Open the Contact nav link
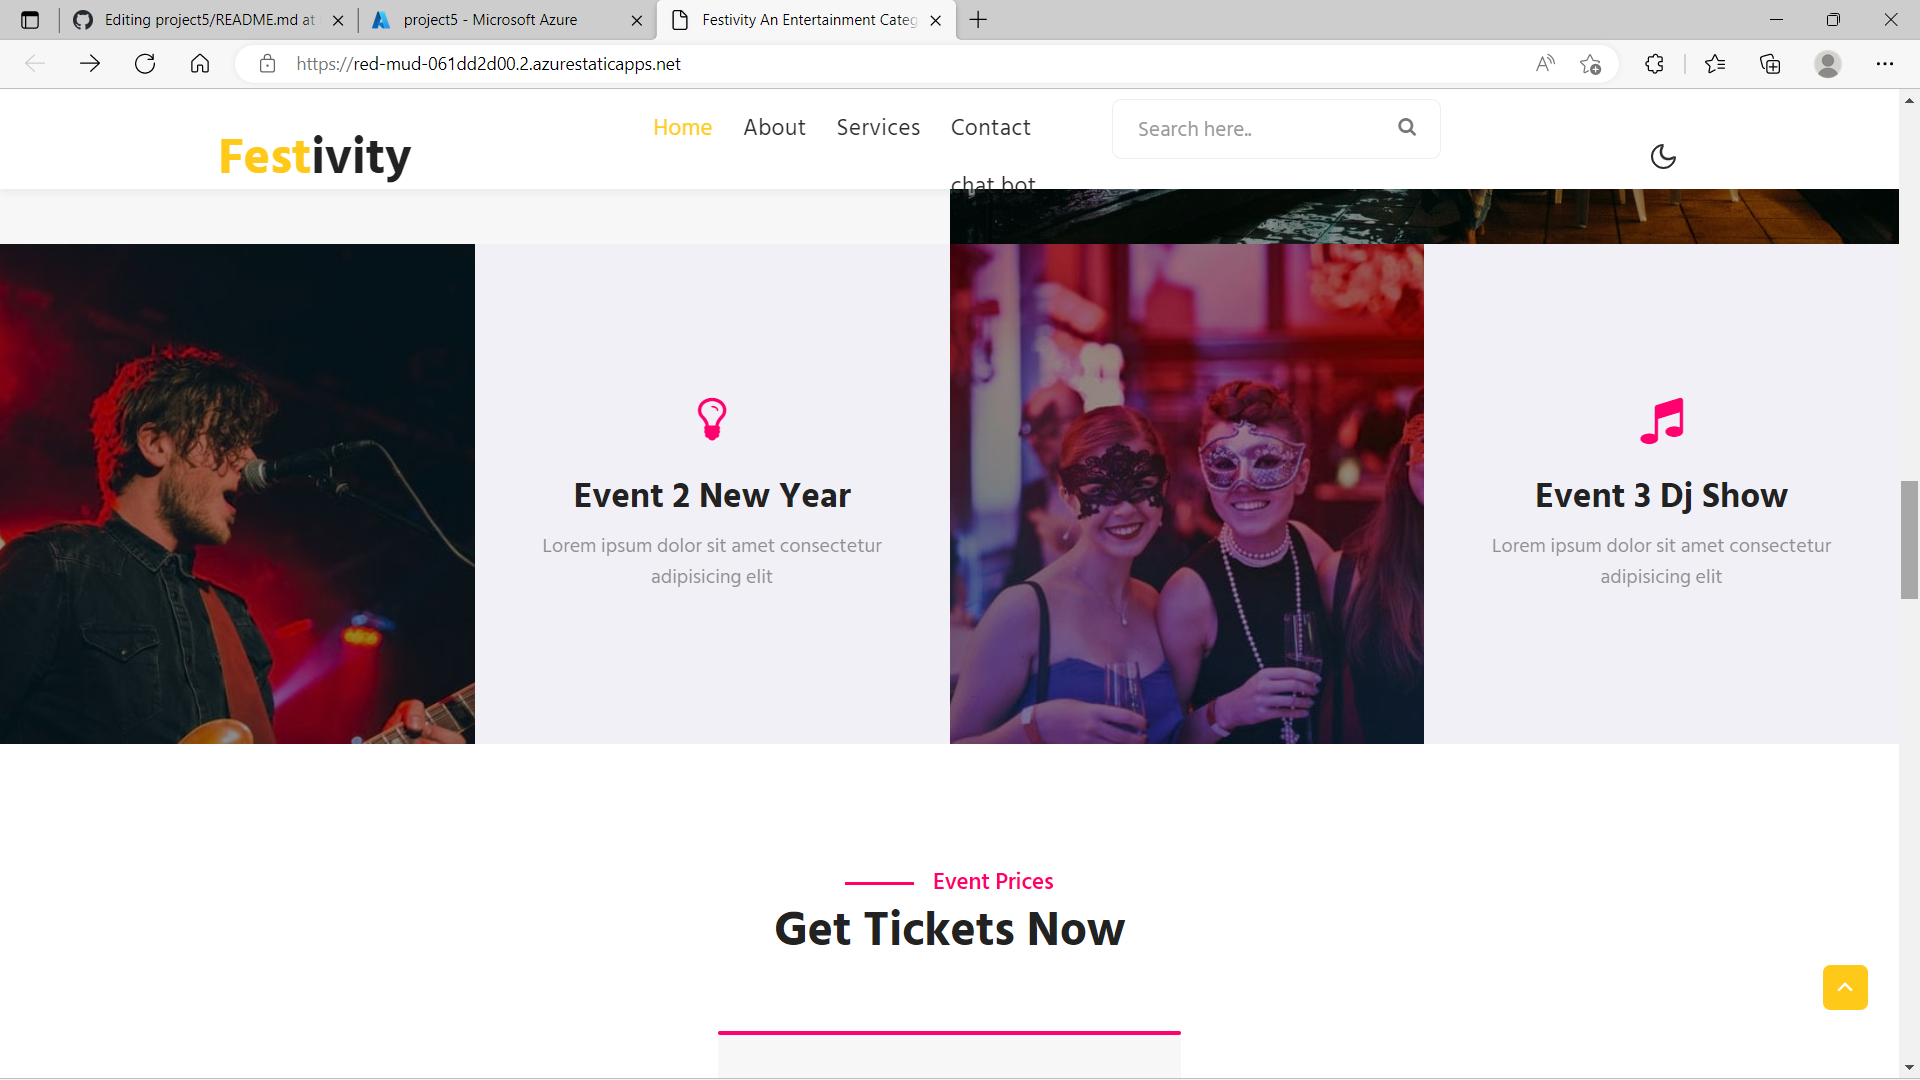Screen dimensions: 1920x1080 990,127
